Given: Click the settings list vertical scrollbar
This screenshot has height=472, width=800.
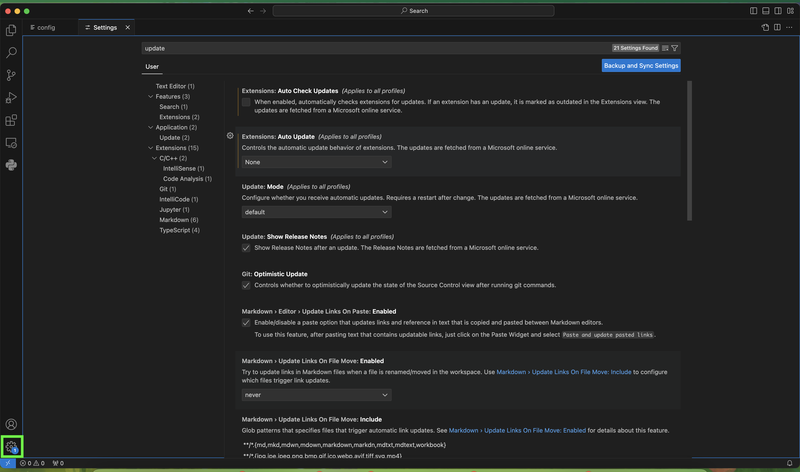Looking at the screenshot, I should 689,151.
